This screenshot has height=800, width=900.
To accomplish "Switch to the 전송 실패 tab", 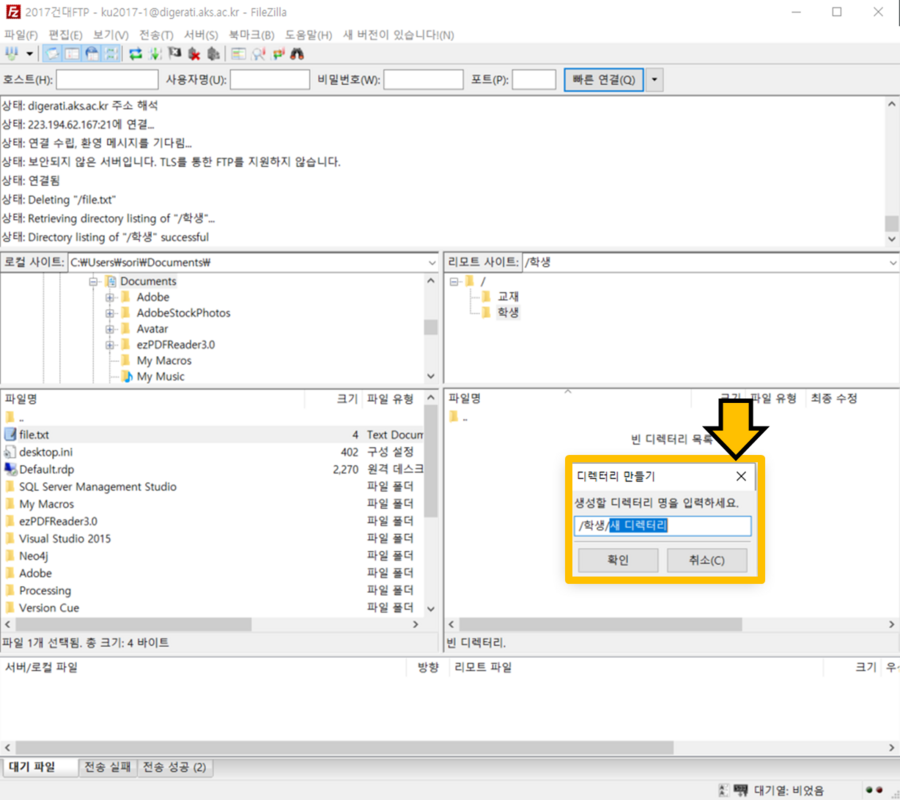I will pos(107,767).
